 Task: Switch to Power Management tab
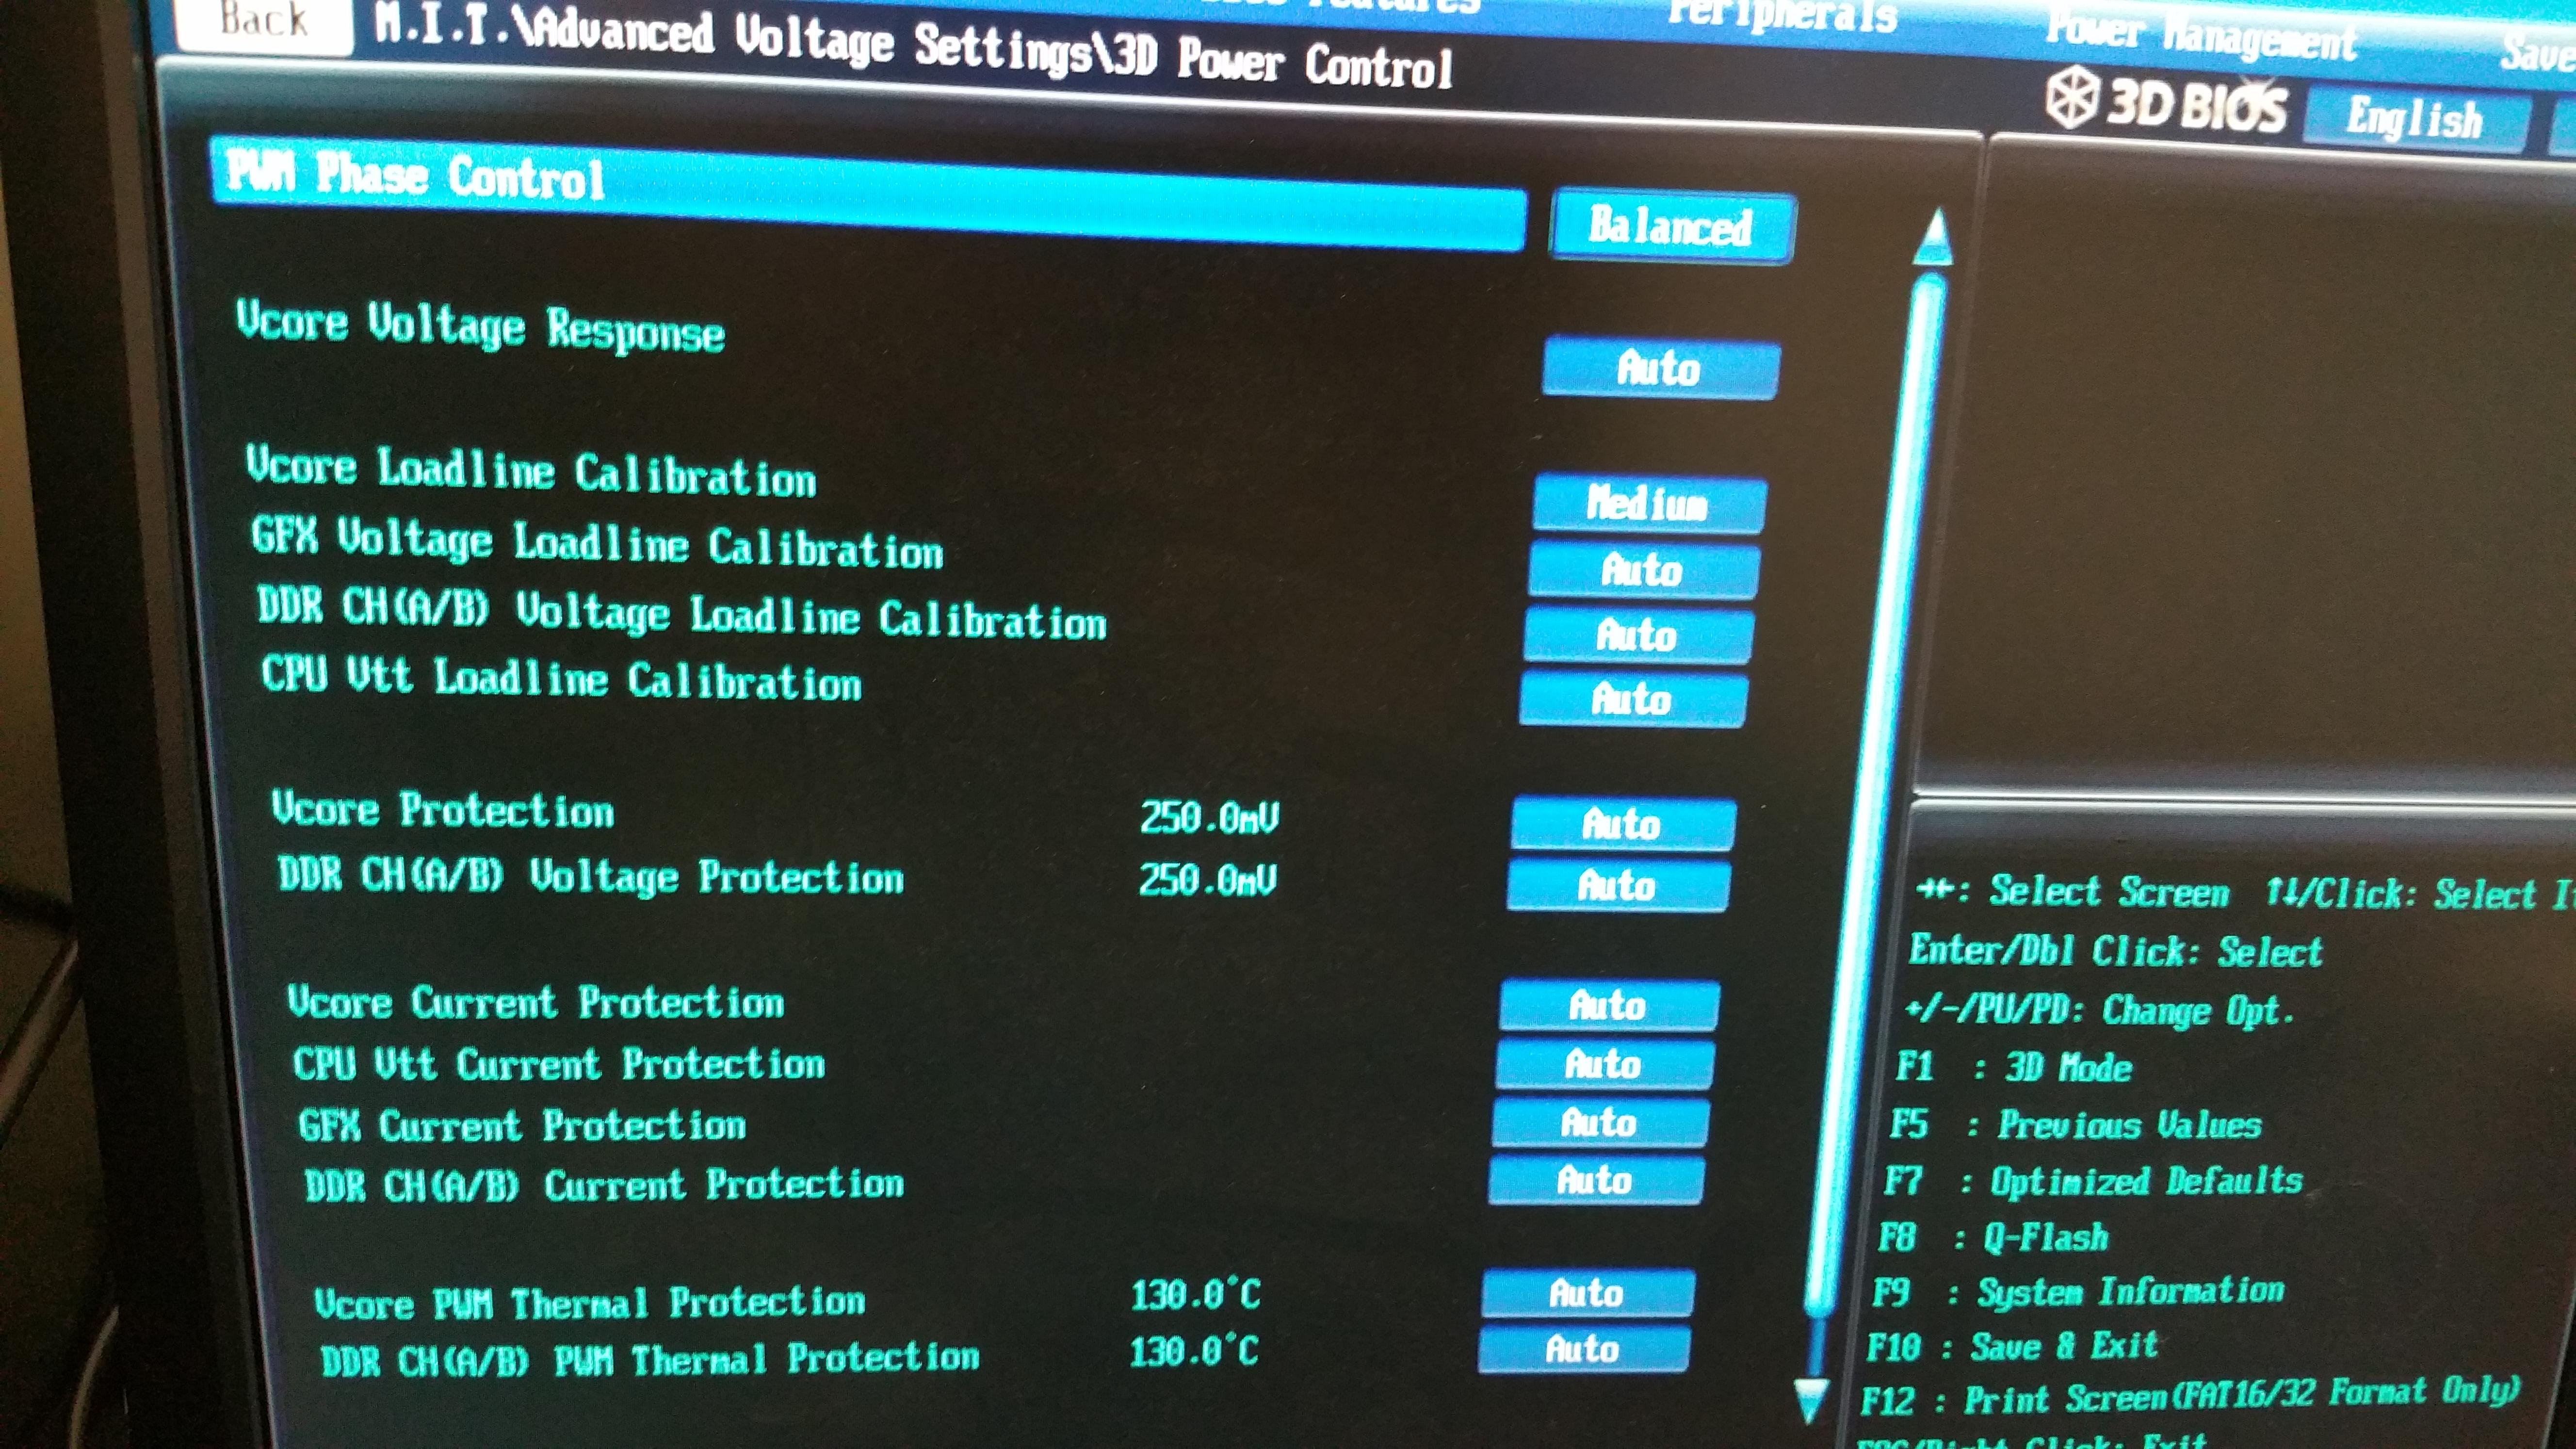[x=2200, y=35]
